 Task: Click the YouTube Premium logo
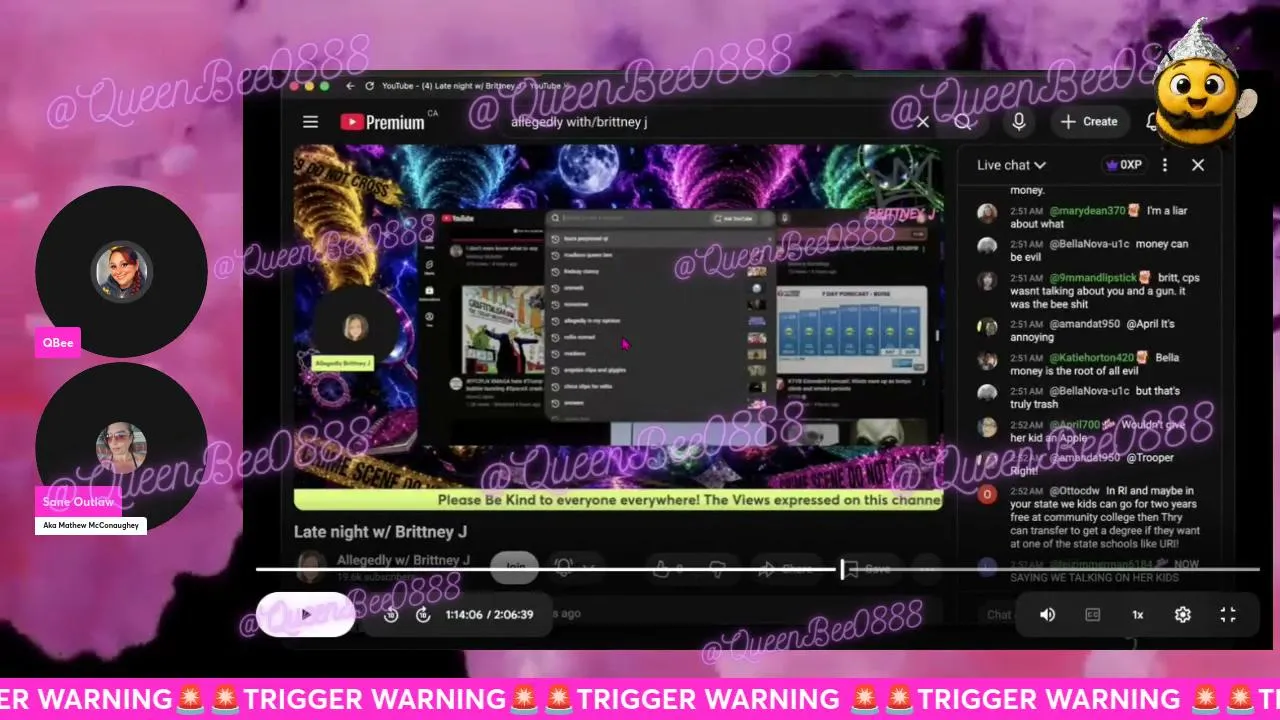pos(383,122)
